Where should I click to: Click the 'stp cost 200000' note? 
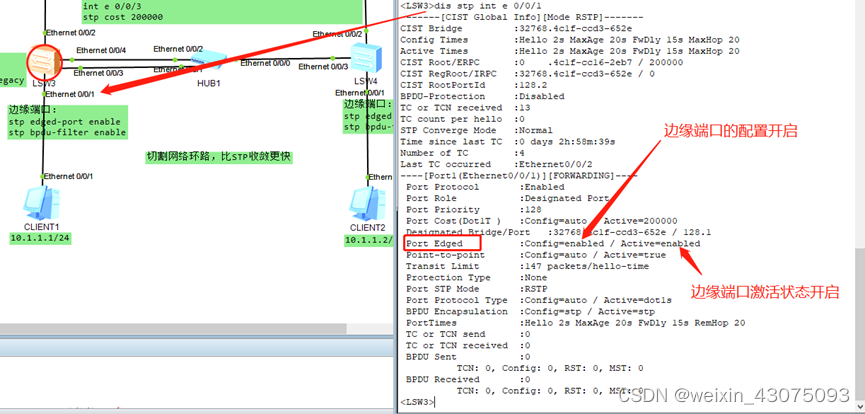click(x=122, y=17)
